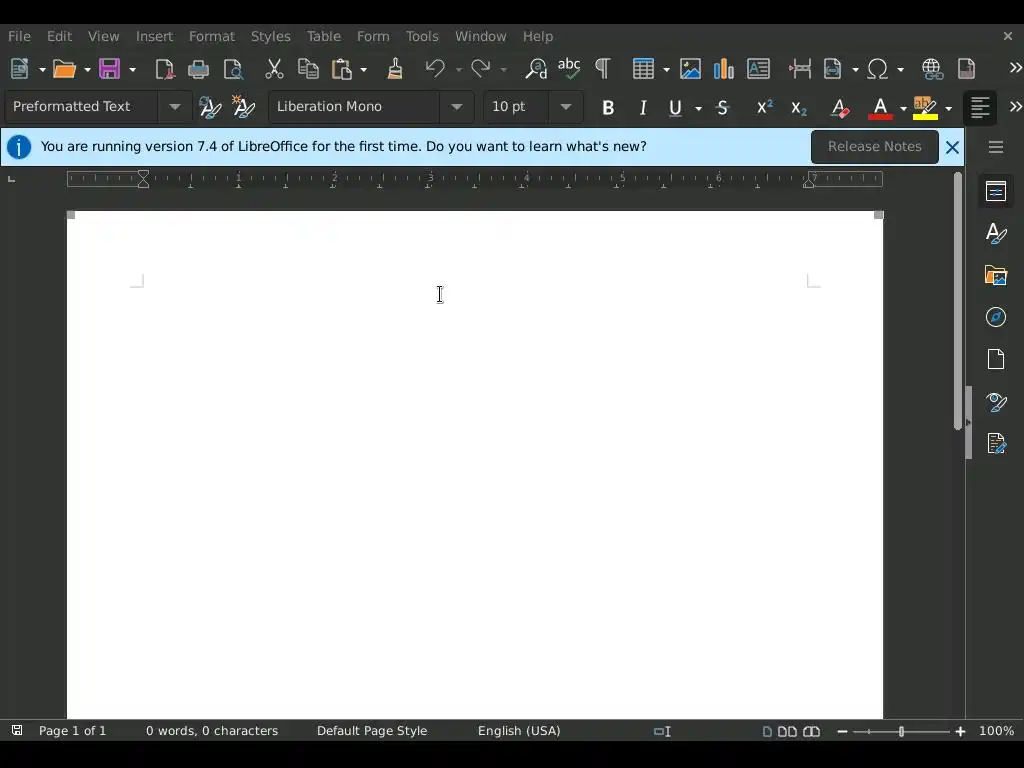Screen dimensions: 1024x768
Task: Expand the Liberation Mono font name dropdown
Action: 456,106
